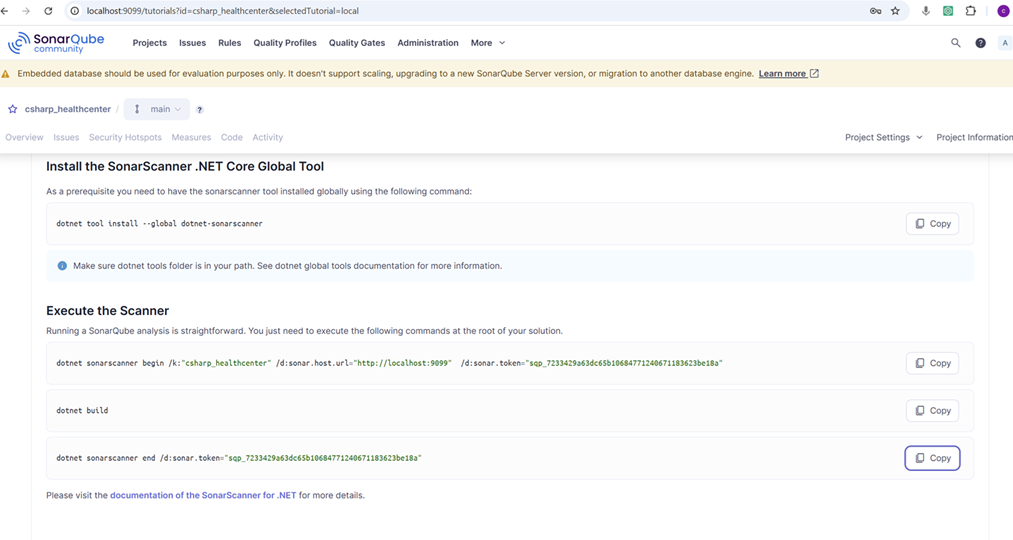This screenshot has height=540, width=1013.
Task: Open the Chrome profile avatar
Action: [1003, 11]
